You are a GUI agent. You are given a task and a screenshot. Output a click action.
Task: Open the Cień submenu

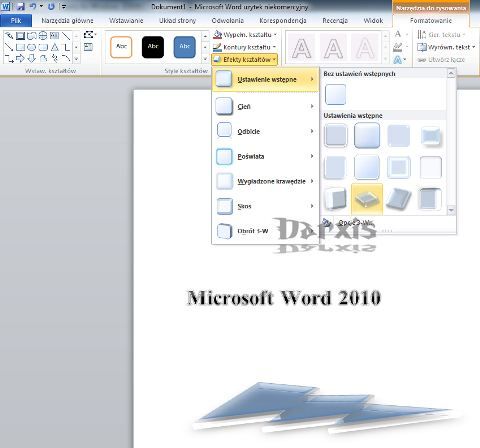(265, 107)
